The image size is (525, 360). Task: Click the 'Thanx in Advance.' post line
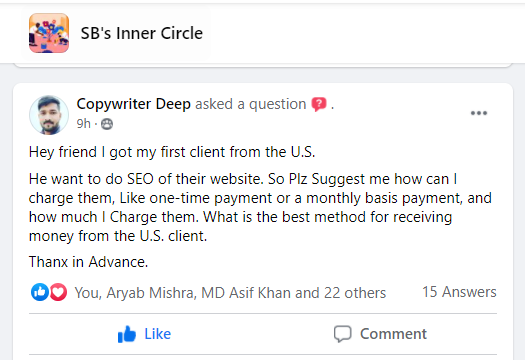tap(88, 262)
